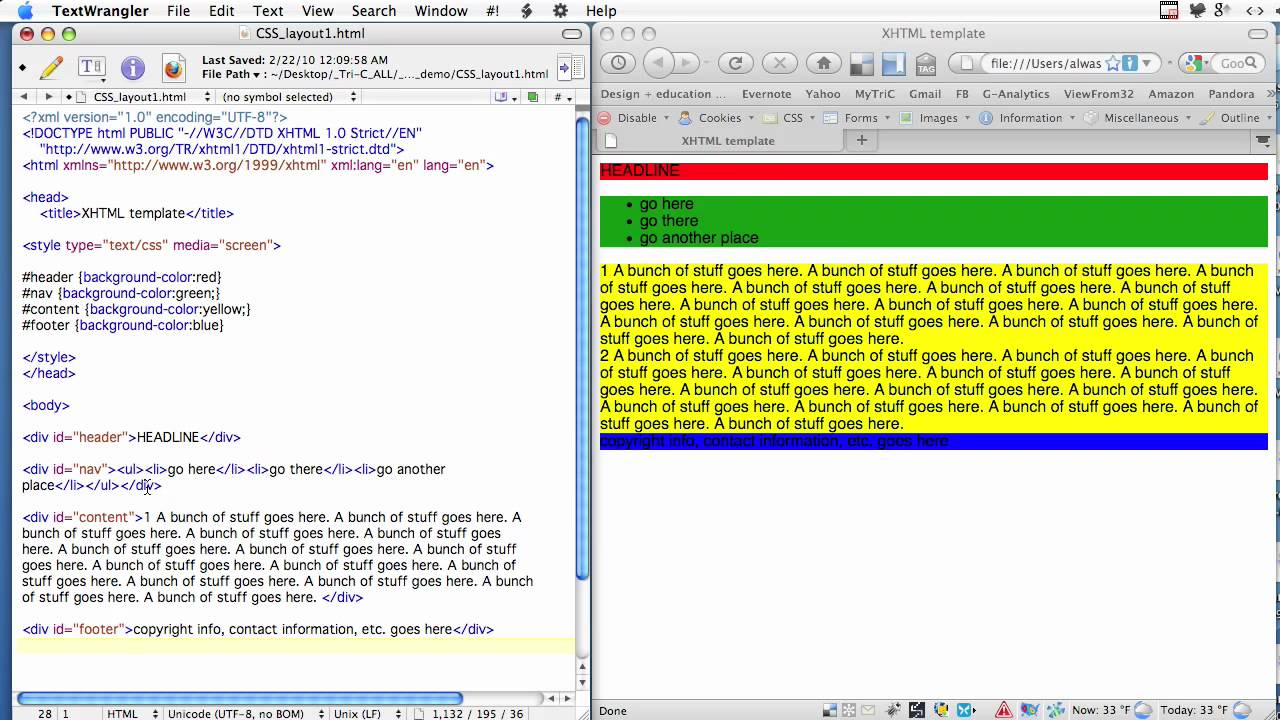Open the Disable web developer menu
The image size is (1280, 720).
(x=635, y=117)
